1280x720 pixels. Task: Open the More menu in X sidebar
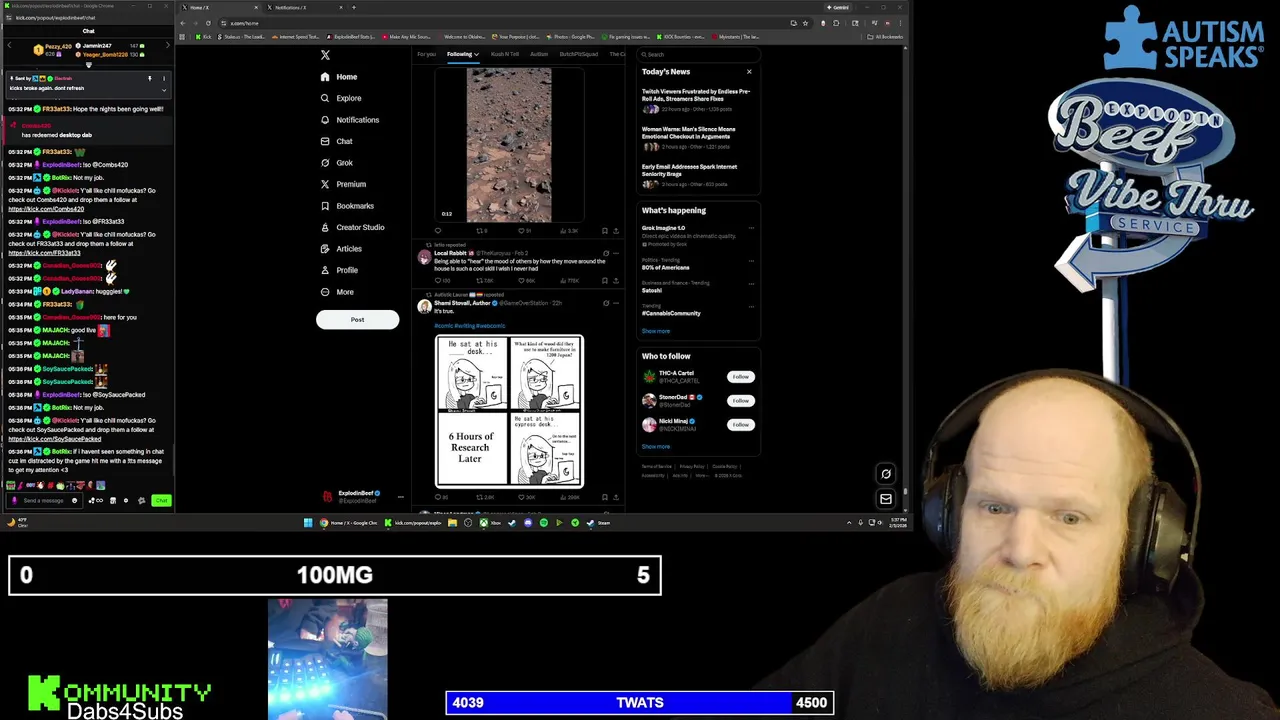337,292
